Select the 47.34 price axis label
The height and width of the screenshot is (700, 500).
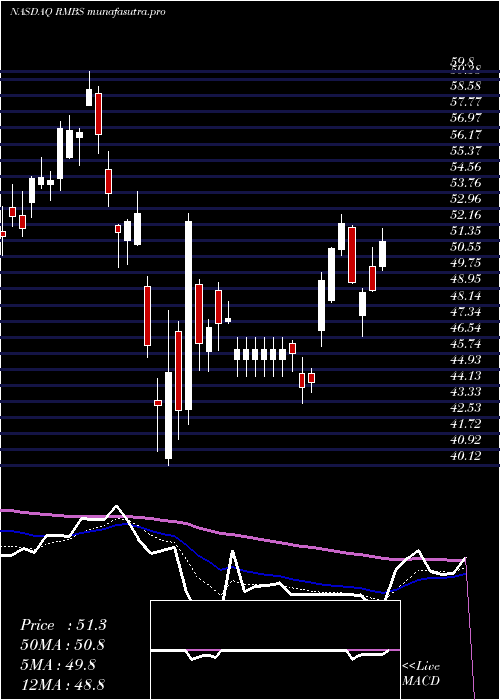[x=464, y=312]
